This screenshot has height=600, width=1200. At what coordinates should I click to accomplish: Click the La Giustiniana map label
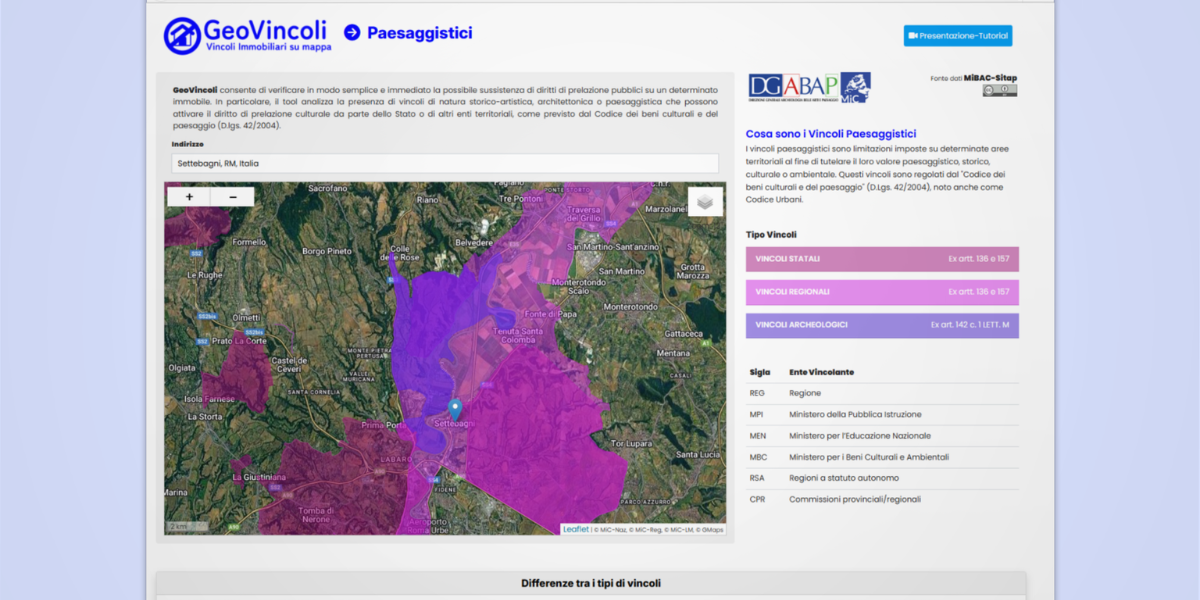tap(259, 478)
